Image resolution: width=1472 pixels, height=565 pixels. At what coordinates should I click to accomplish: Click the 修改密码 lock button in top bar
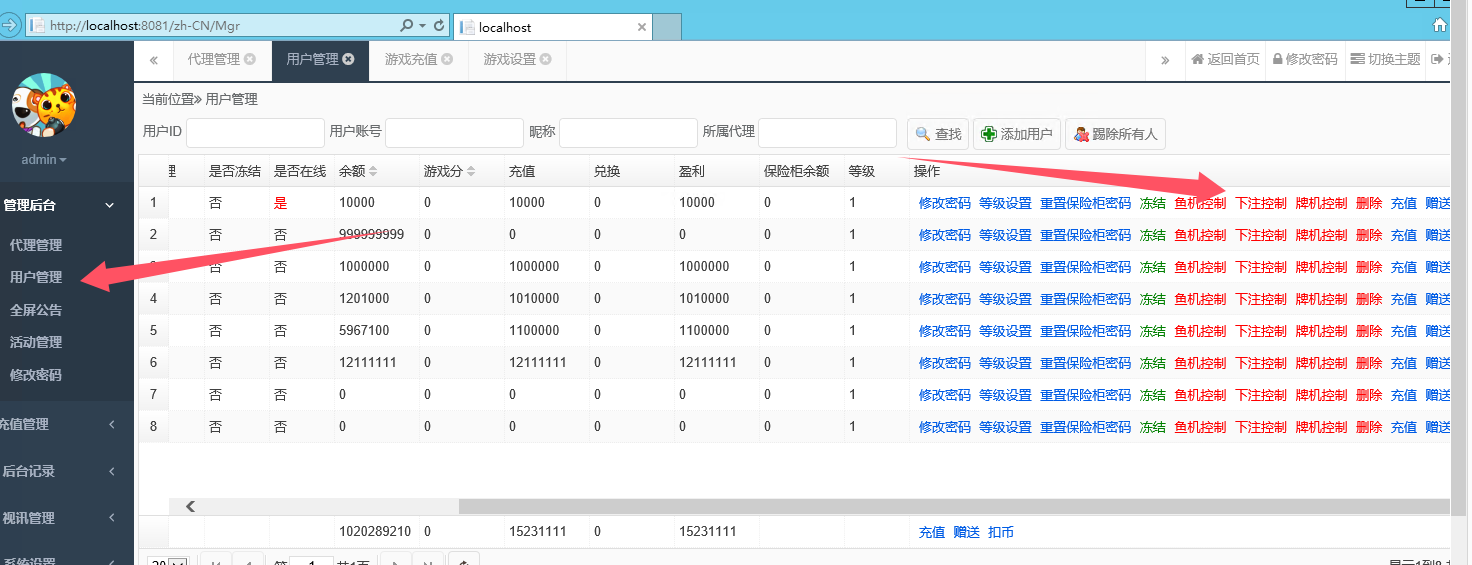tap(1305, 59)
